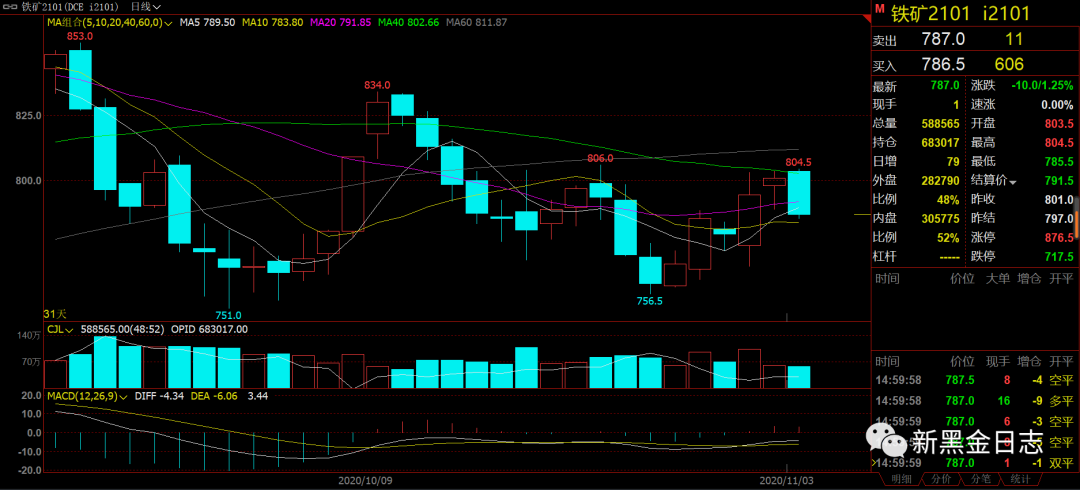This screenshot has height=490, width=1080.
Task: Select the 多平 tick row
Action: click(x=973, y=400)
